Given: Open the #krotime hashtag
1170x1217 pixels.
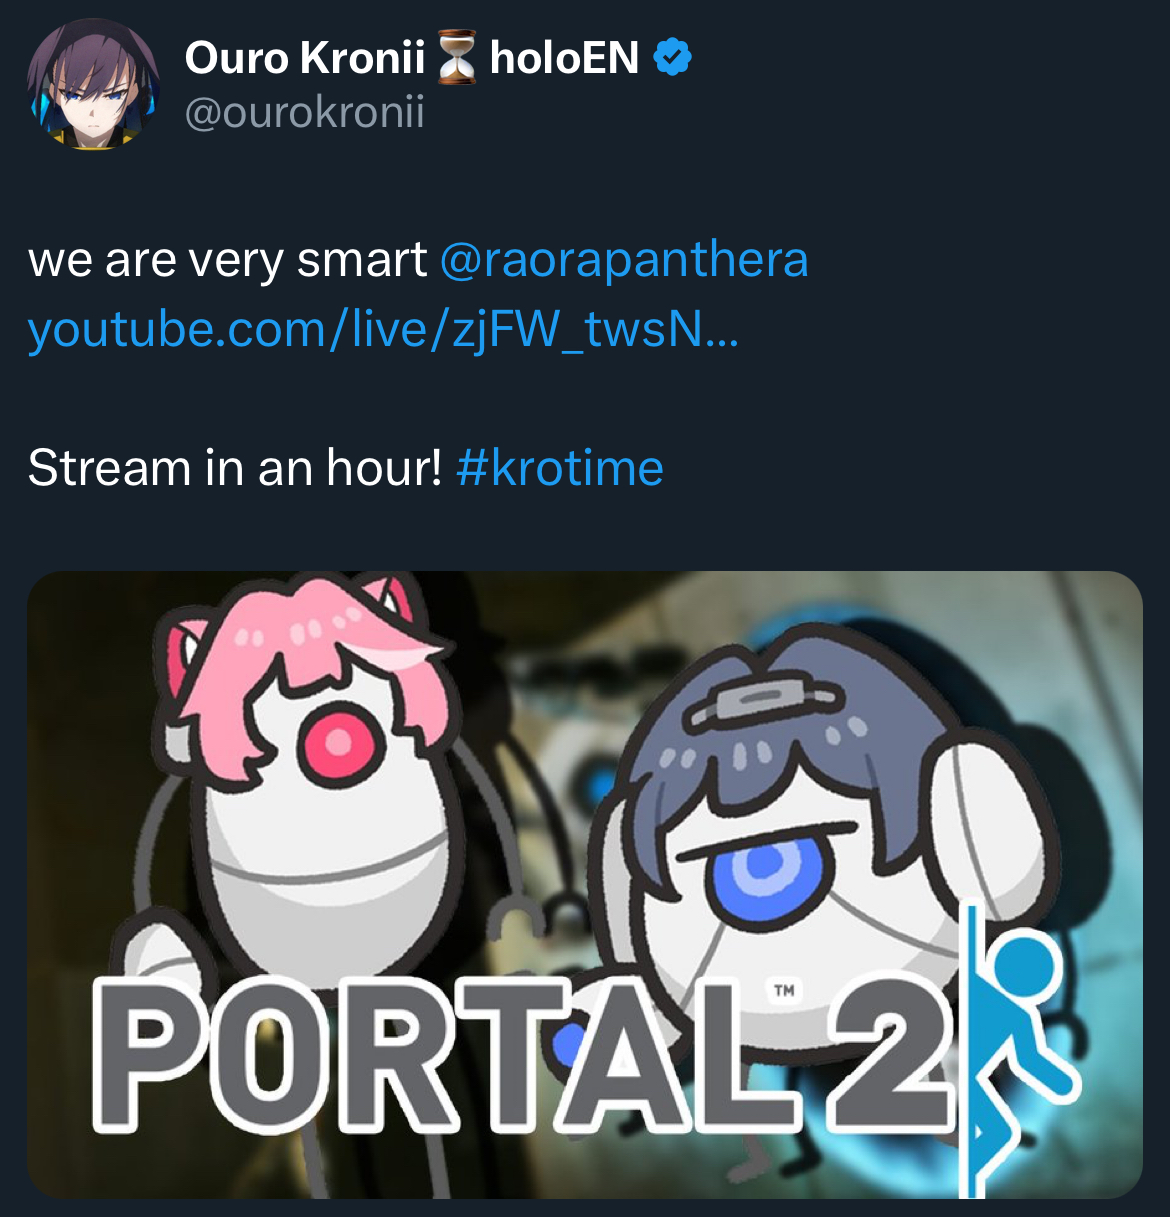Looking at the screenshot, I should (x=560, y=467).
